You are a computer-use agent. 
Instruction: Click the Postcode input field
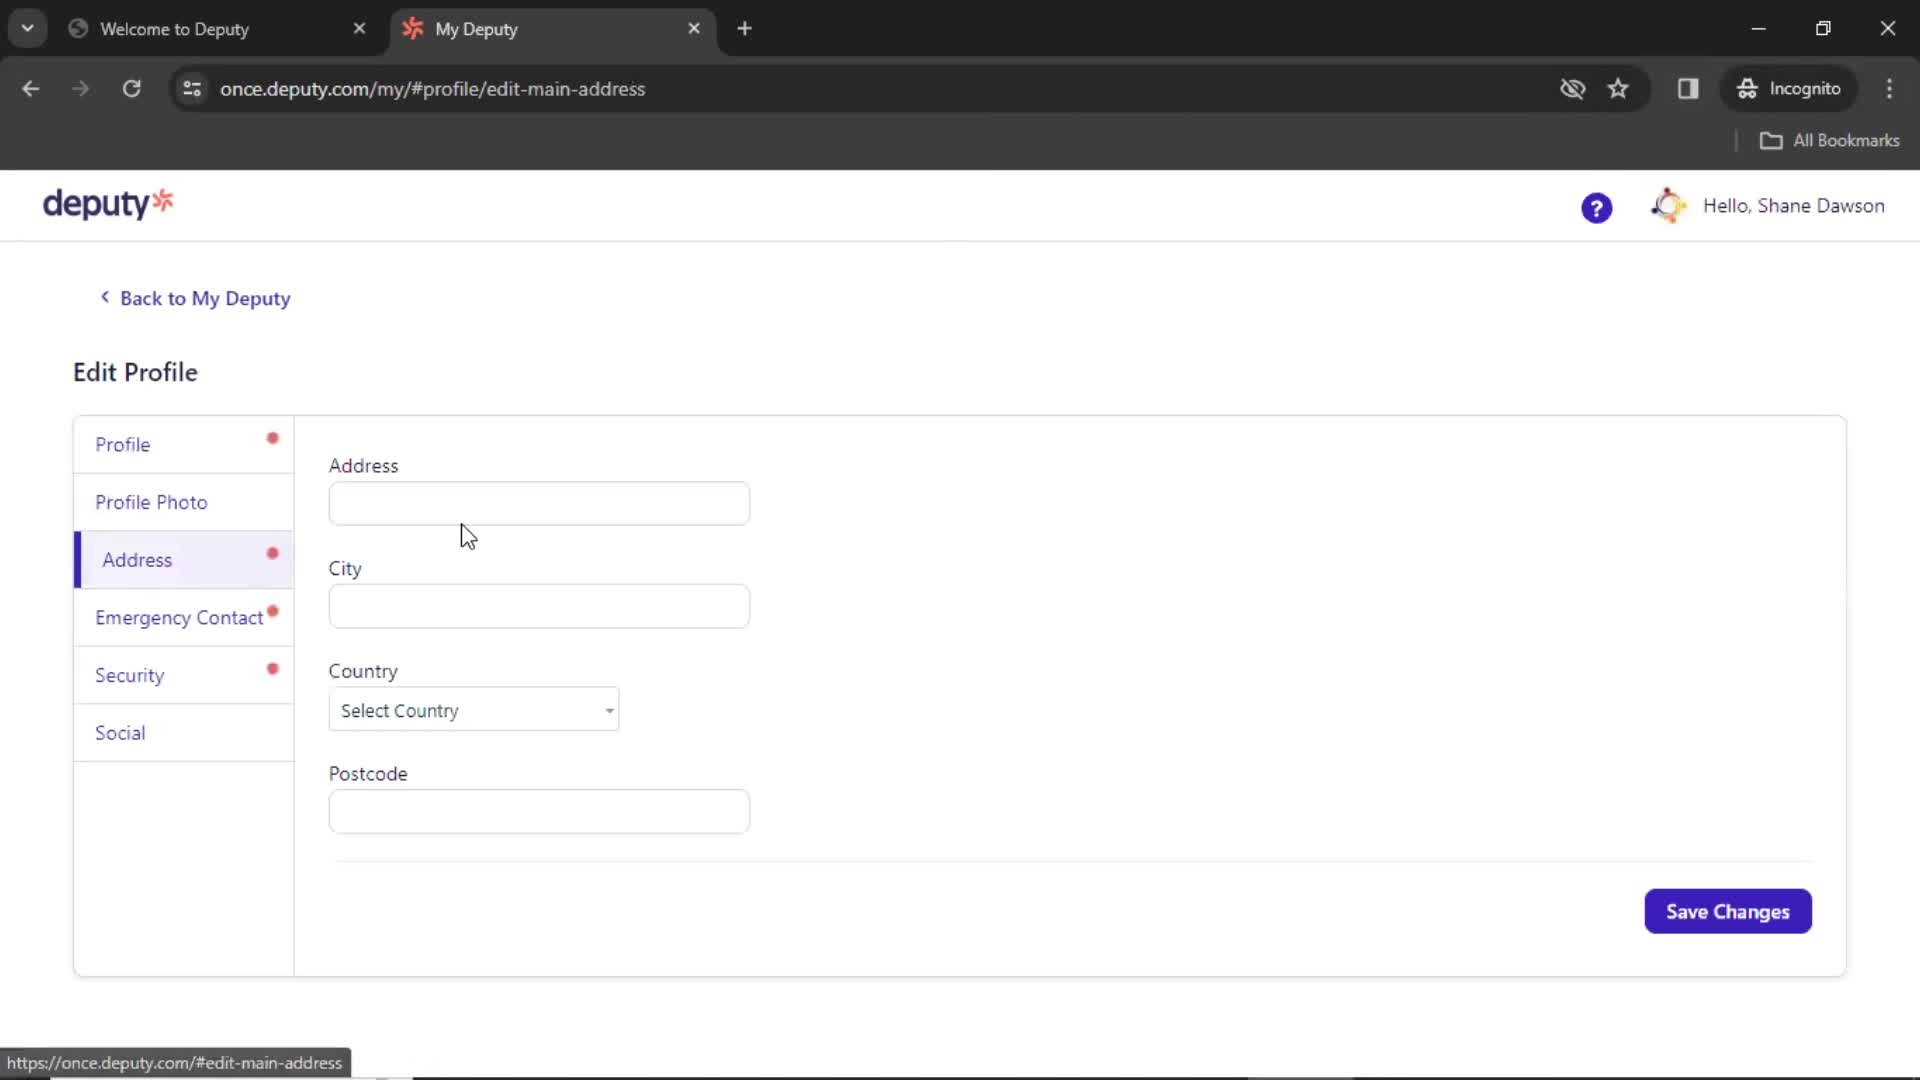click(538, 811)
